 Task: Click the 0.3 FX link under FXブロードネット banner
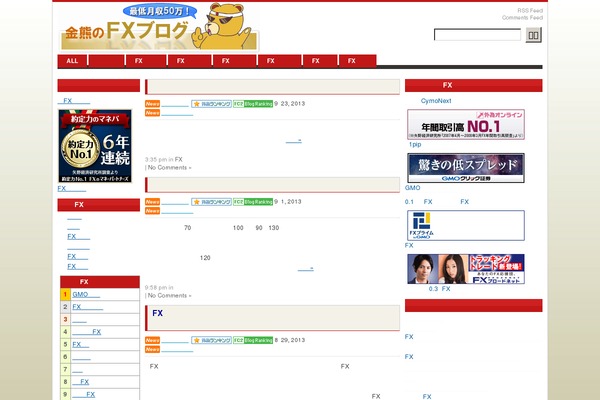[439, 289]
